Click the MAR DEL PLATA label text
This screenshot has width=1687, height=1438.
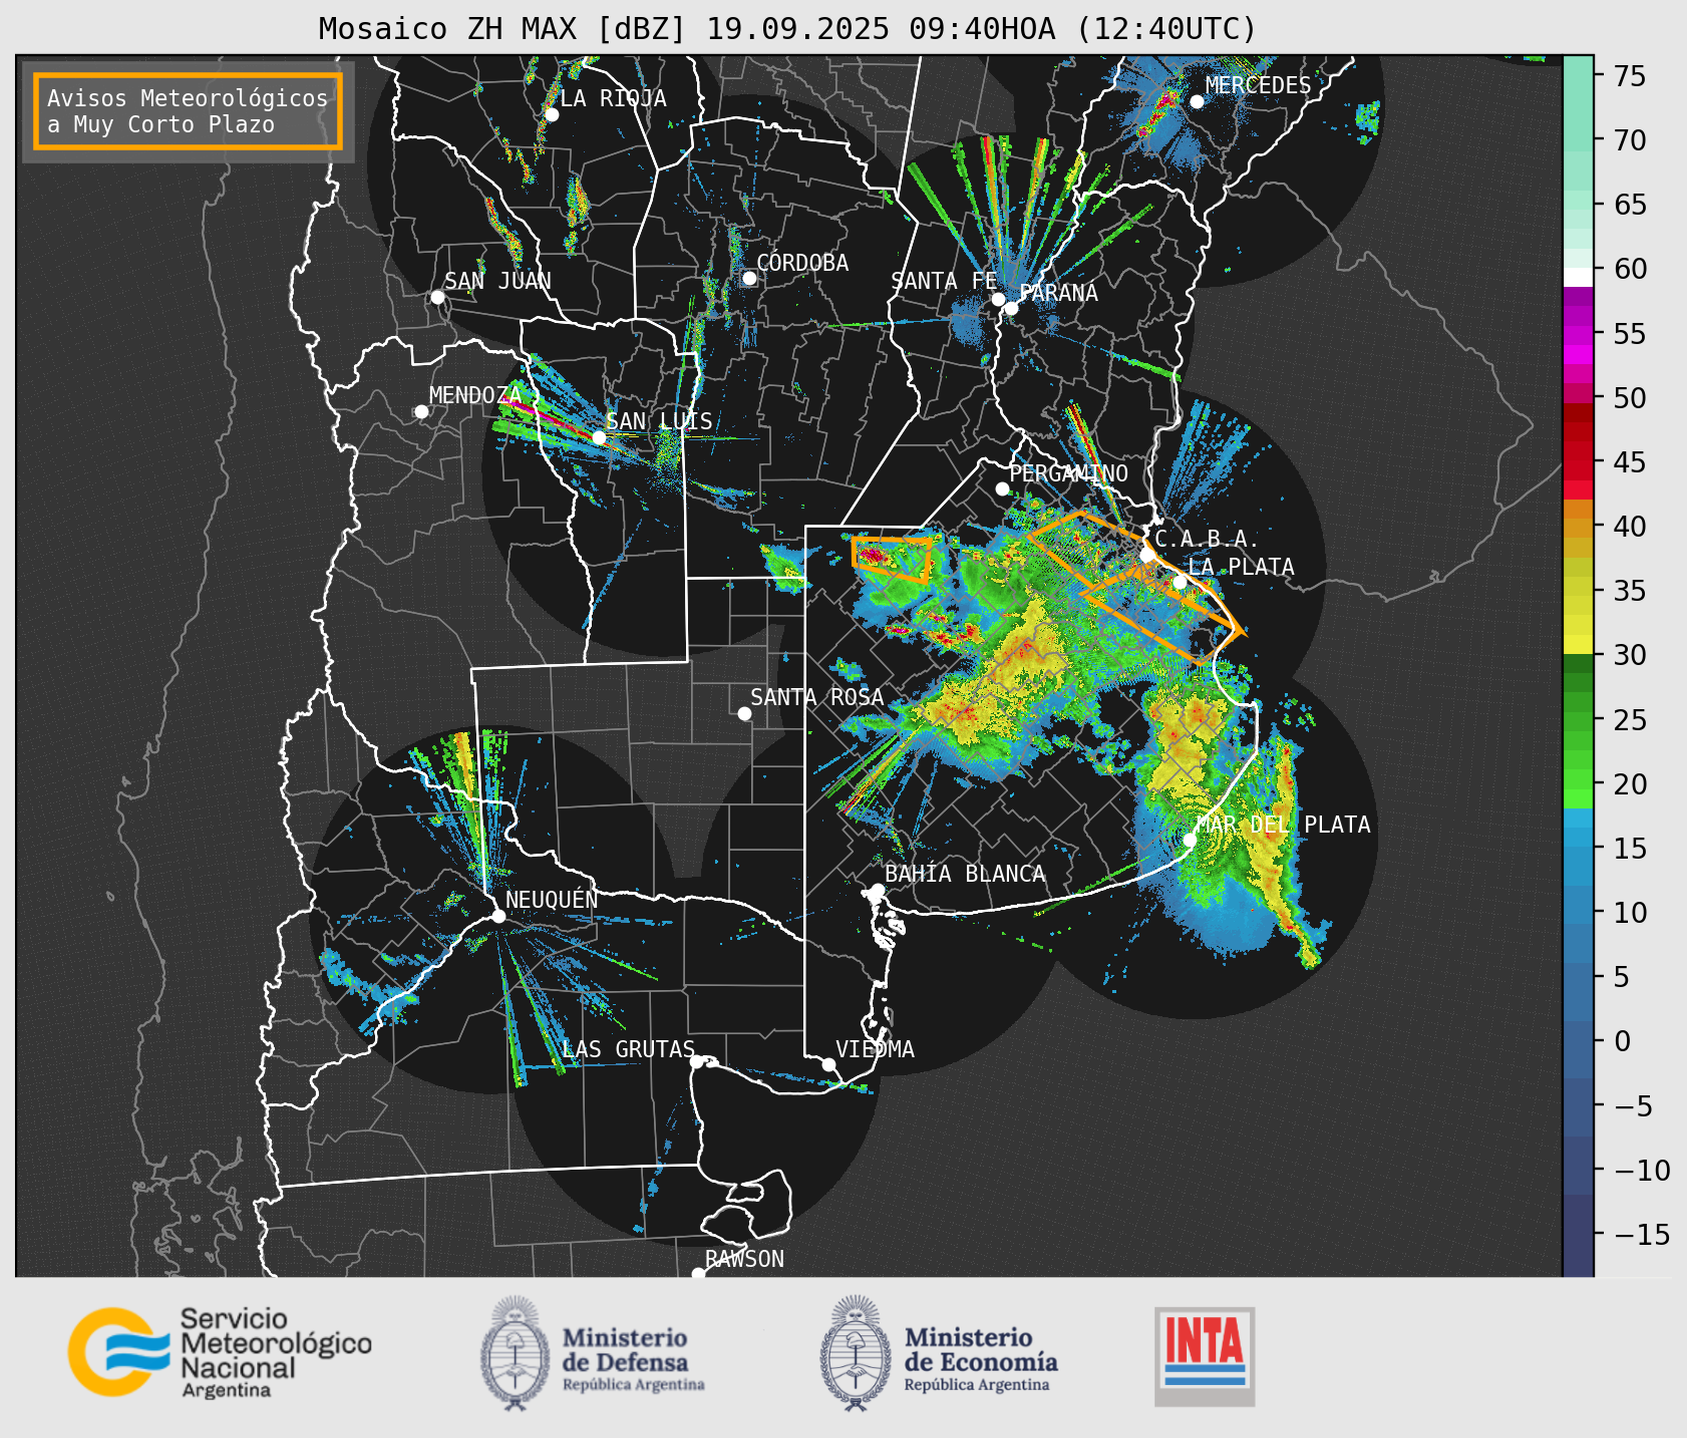(x=1283, y=825)
